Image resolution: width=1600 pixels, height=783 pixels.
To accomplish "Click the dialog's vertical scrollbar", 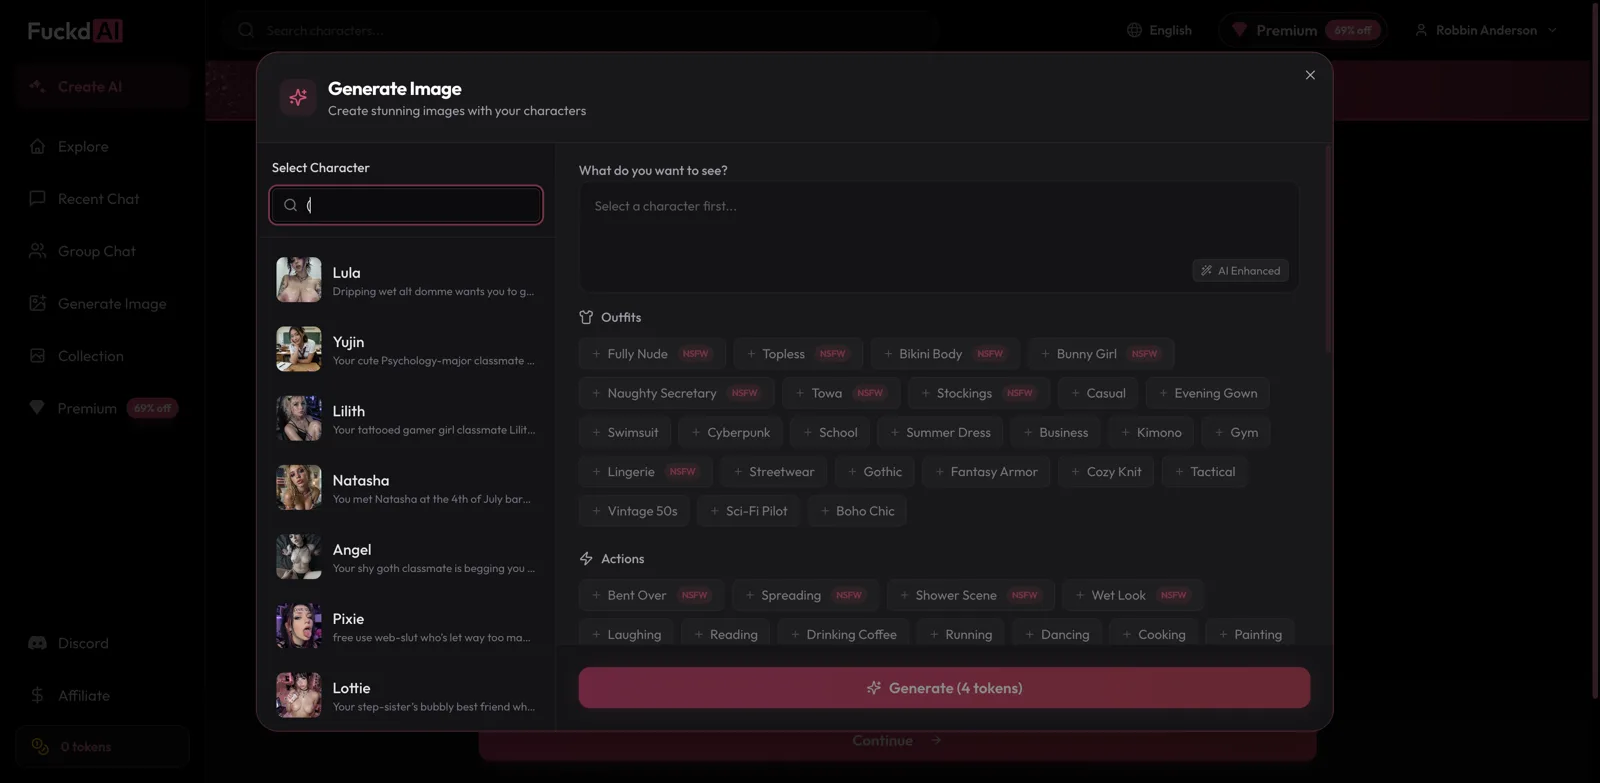I will coord(1328,250).
